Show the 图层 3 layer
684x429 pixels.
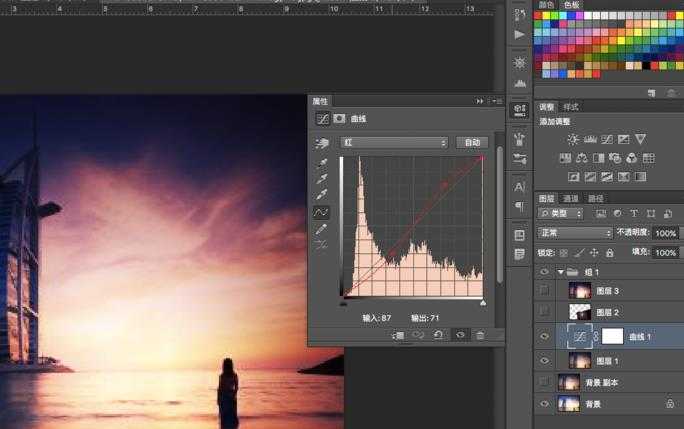point(545,290)
